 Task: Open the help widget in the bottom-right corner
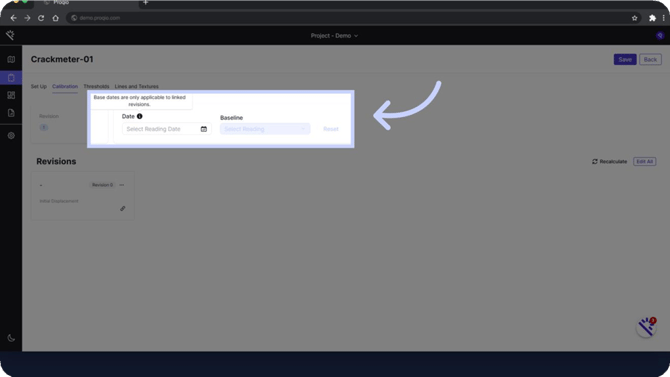646,327
